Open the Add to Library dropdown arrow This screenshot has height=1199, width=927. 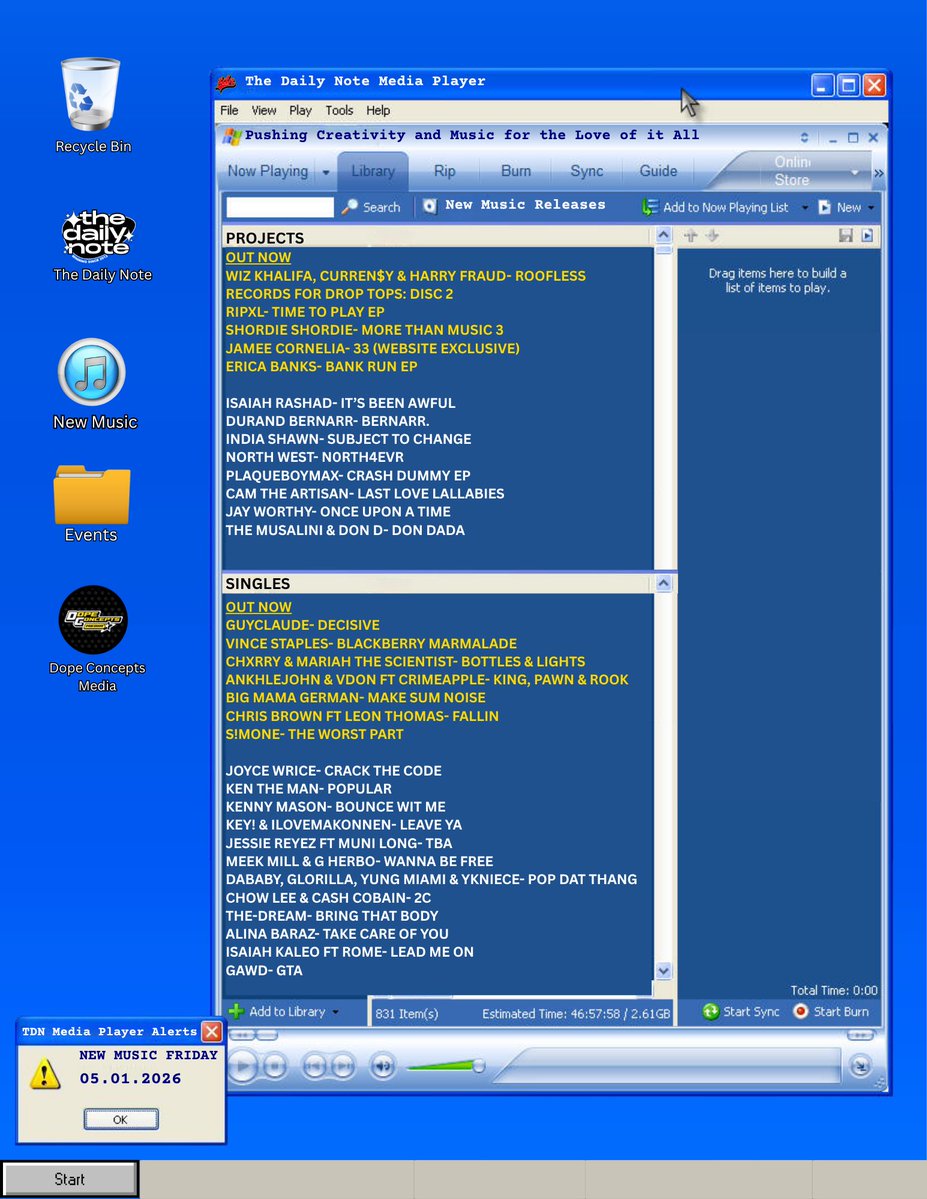point(335,1012)
